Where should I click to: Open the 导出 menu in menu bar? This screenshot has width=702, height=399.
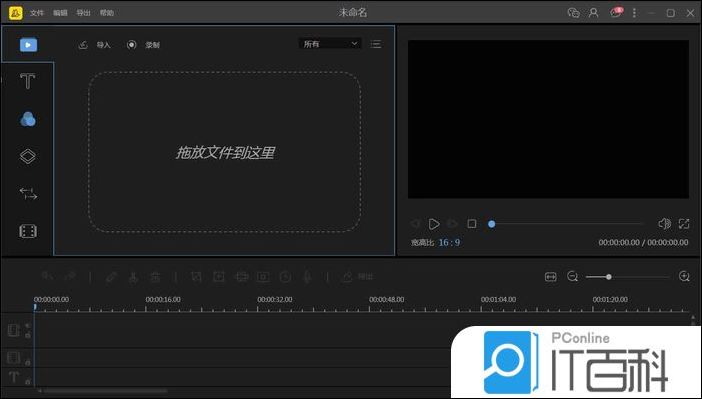tap(83, 13)
